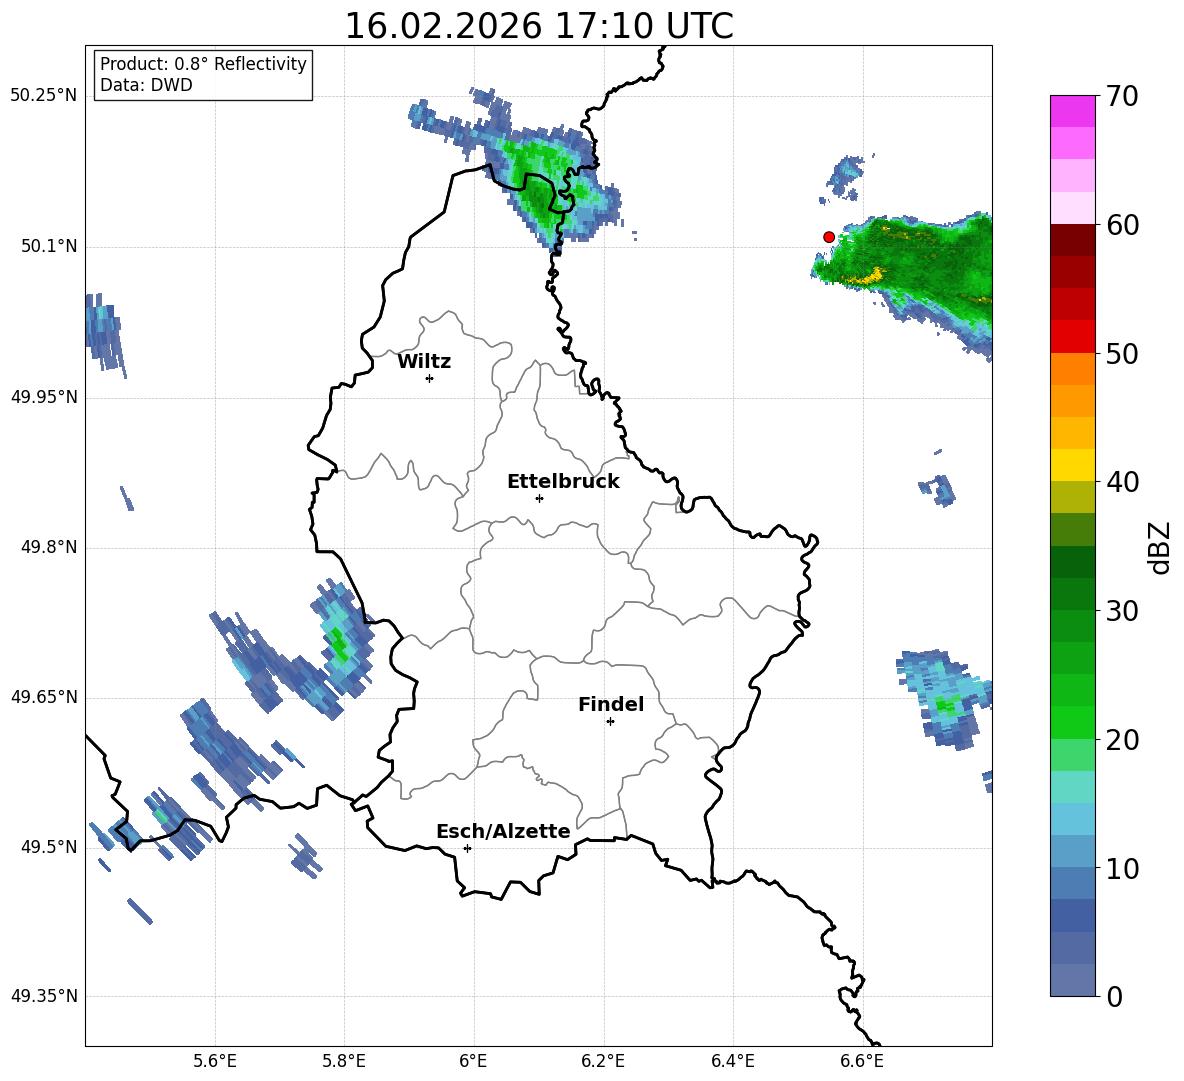Select the Wiltz city label
Screen dimensions: 1184x1081
[424, 362]
